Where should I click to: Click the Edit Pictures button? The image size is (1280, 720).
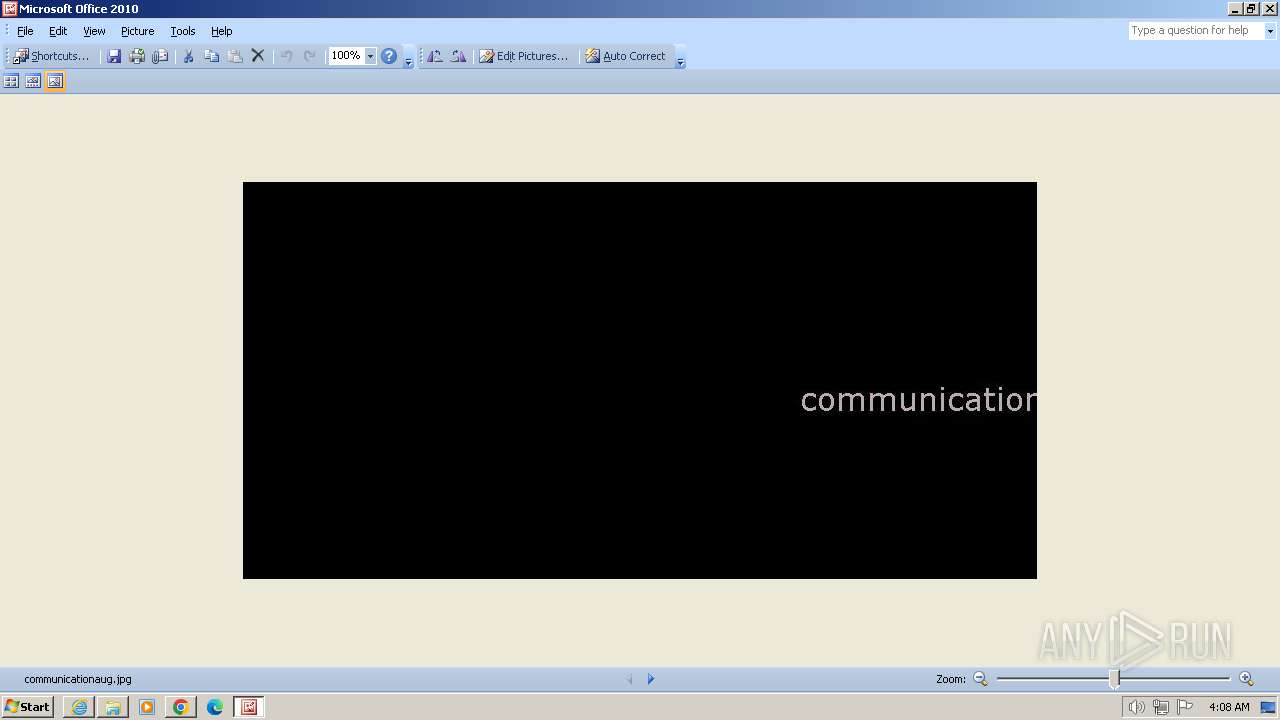[x=523, y=56]
